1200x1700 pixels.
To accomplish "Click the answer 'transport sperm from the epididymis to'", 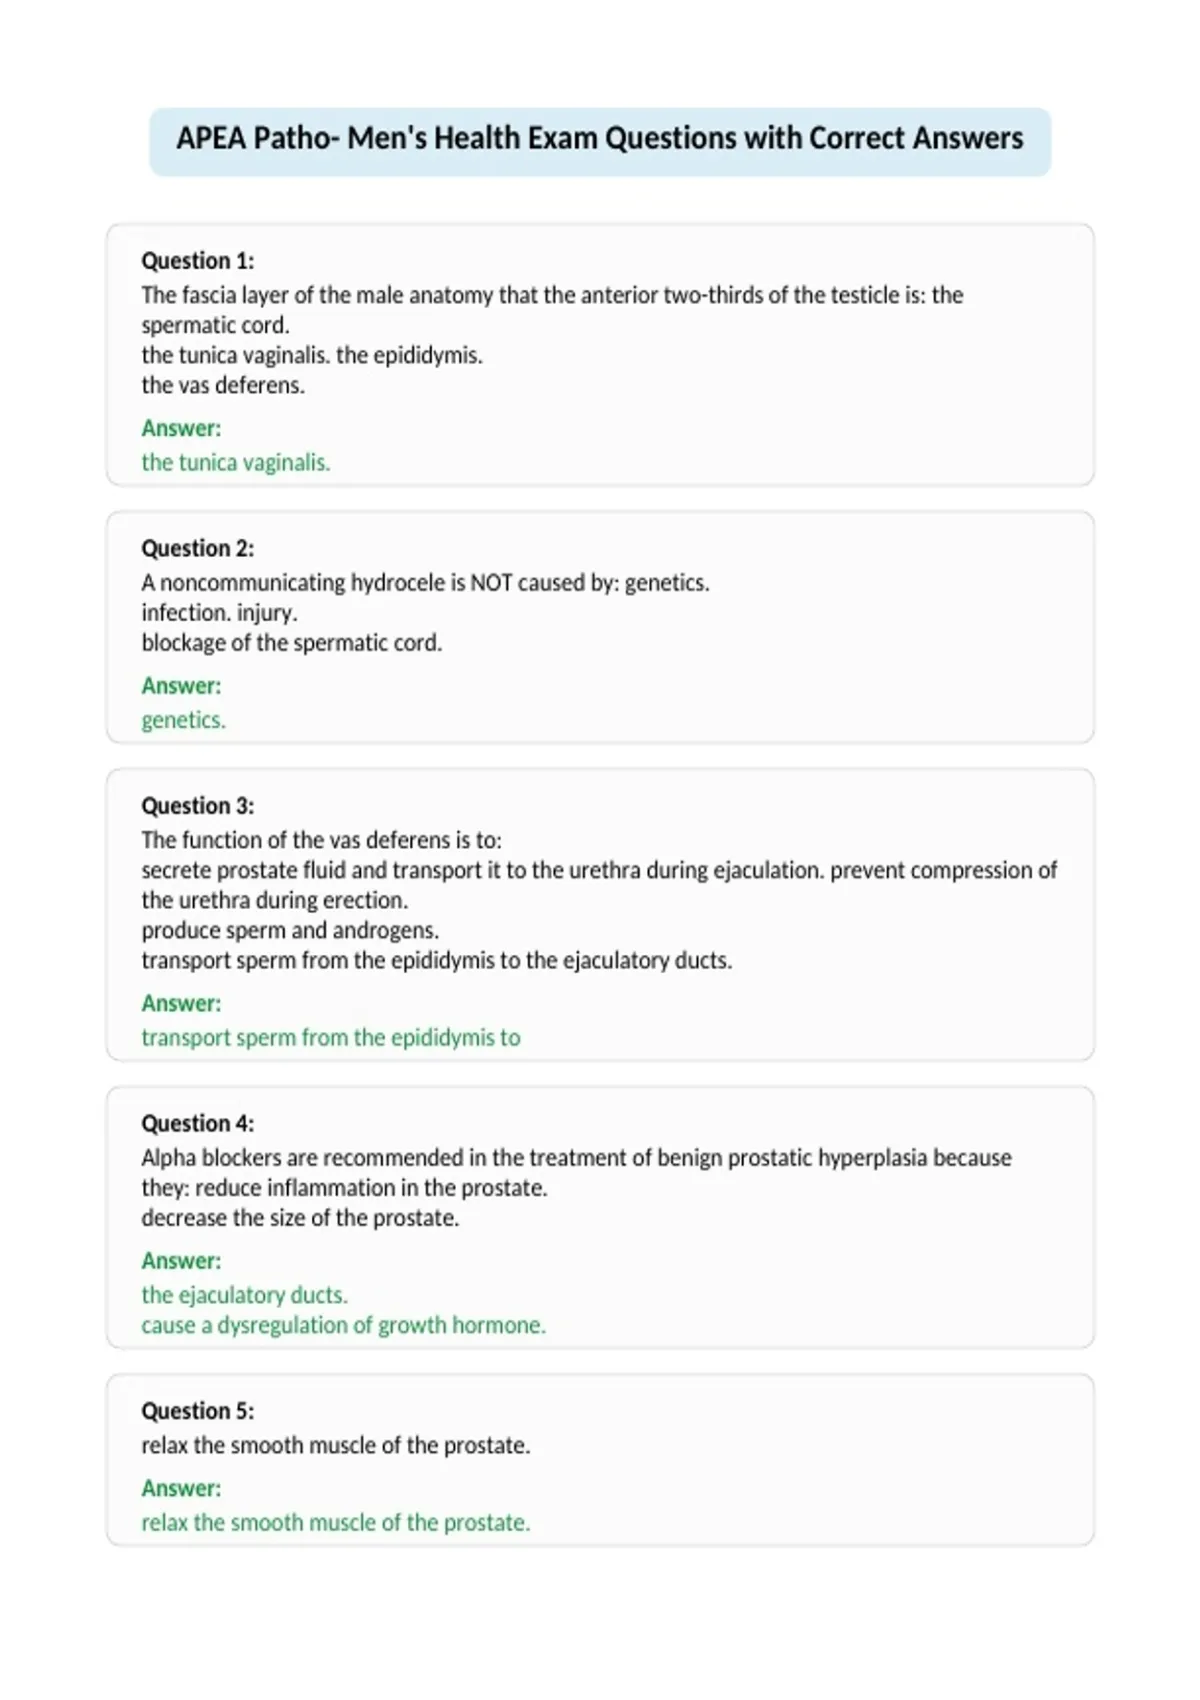I will [x=331, y=1038].
